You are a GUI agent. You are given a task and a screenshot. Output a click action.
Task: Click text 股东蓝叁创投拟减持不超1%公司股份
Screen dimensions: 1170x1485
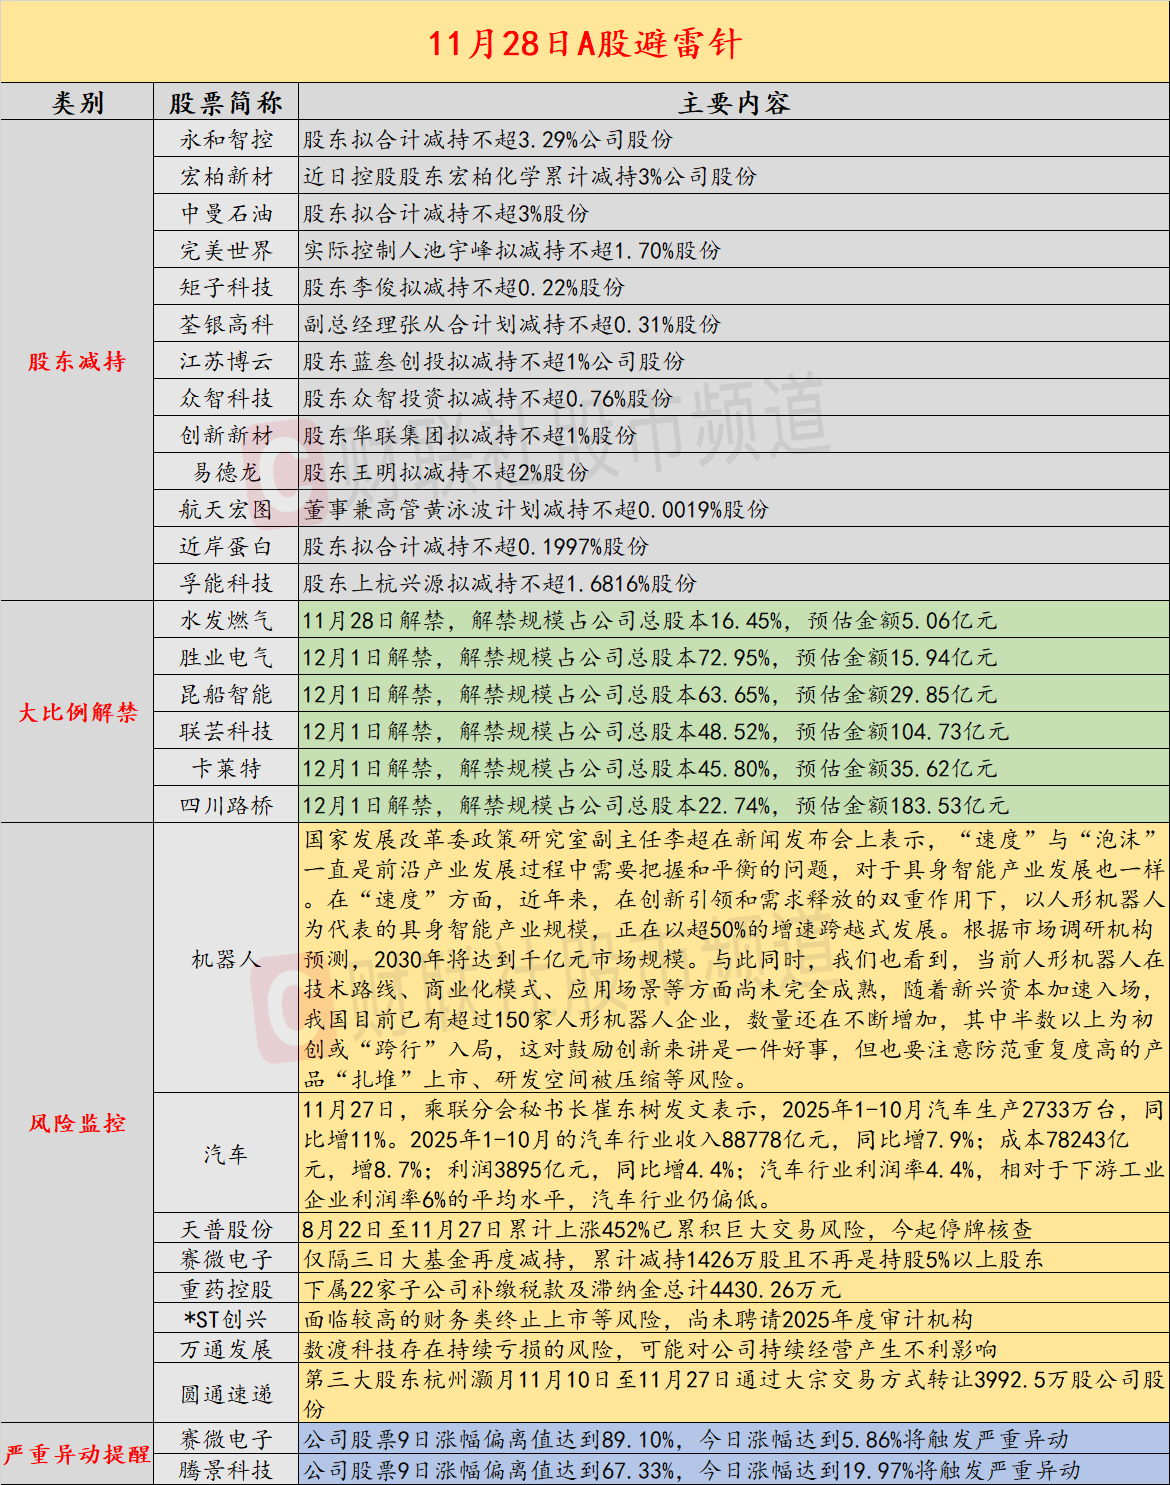[x=494, y=362]
